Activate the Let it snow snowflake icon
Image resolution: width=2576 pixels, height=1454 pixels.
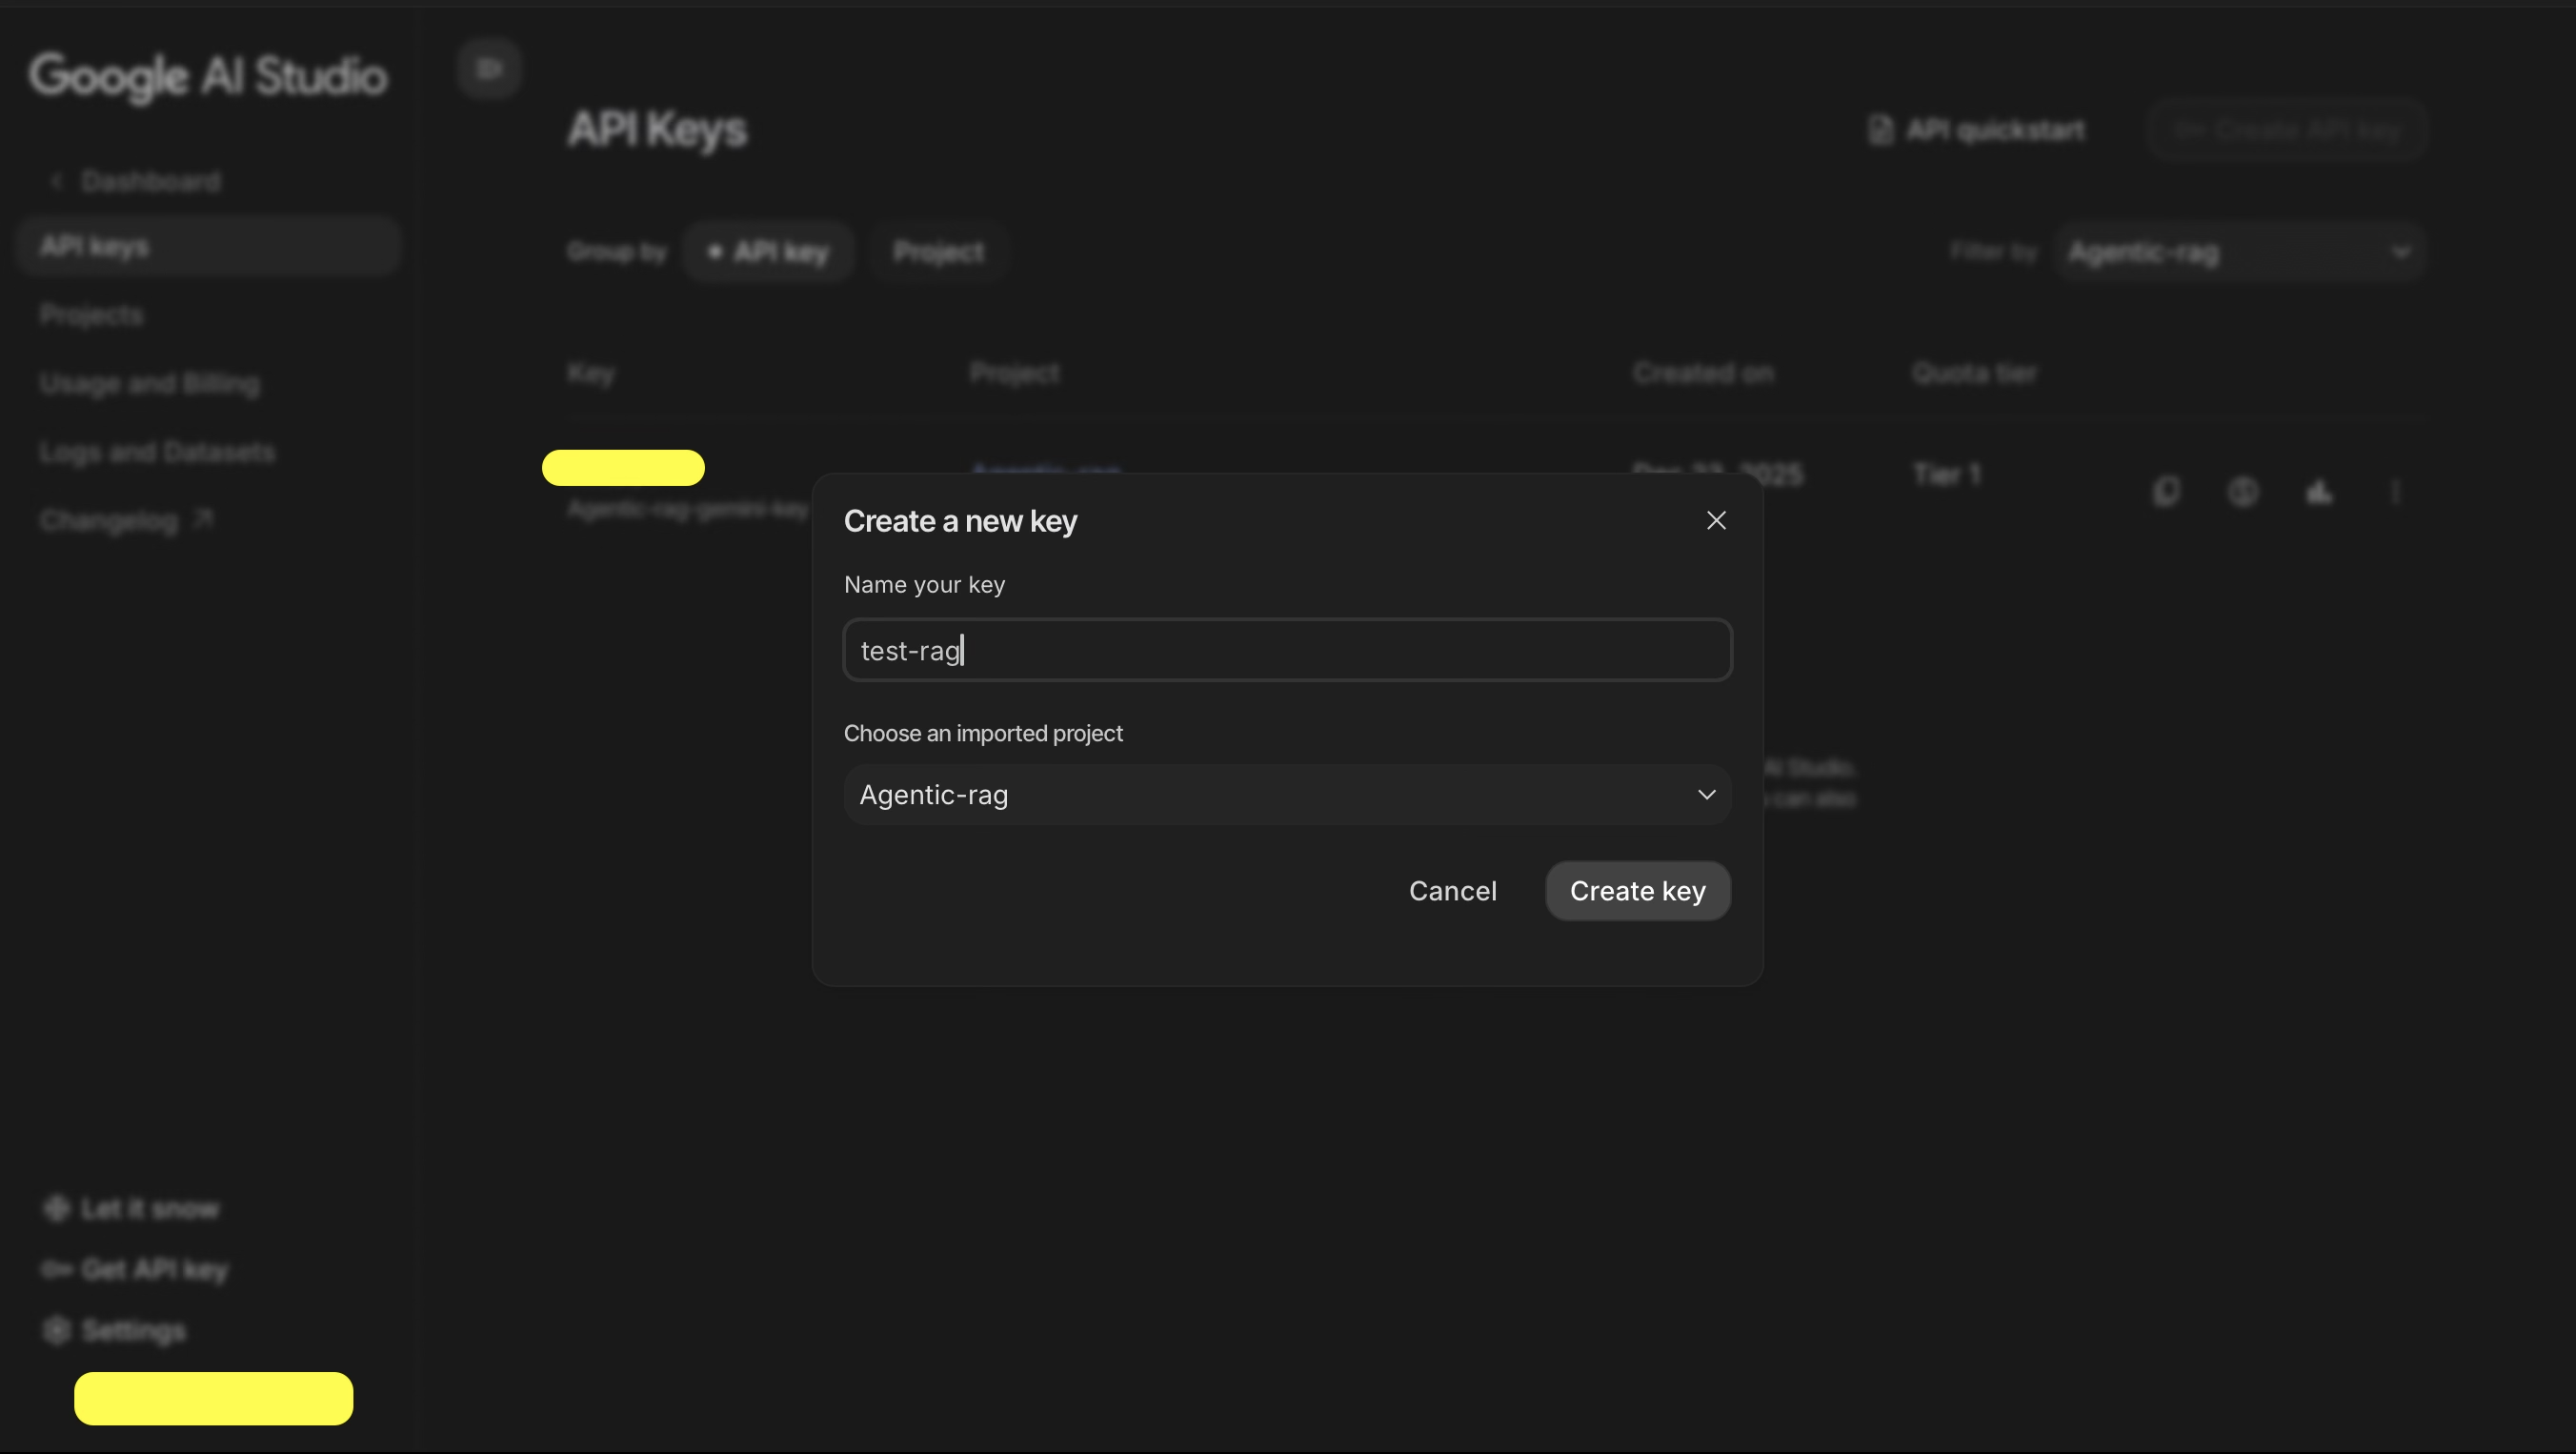[x=56, y=1207]
